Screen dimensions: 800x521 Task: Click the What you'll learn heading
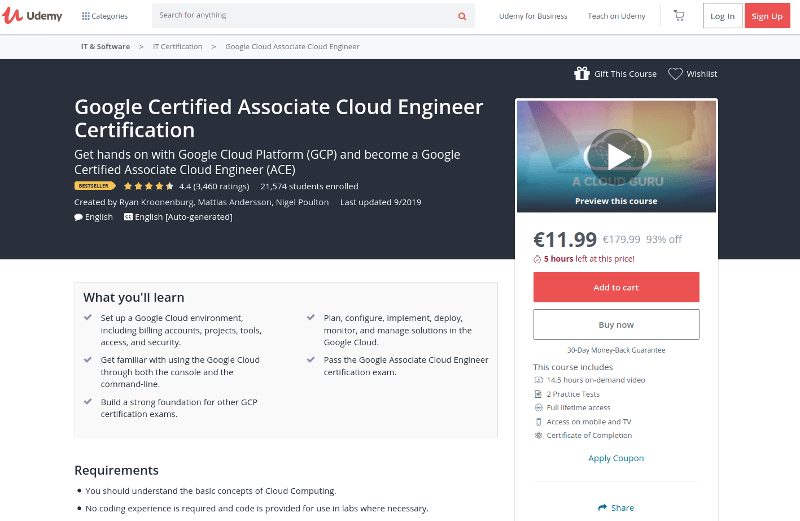[134, 297]
